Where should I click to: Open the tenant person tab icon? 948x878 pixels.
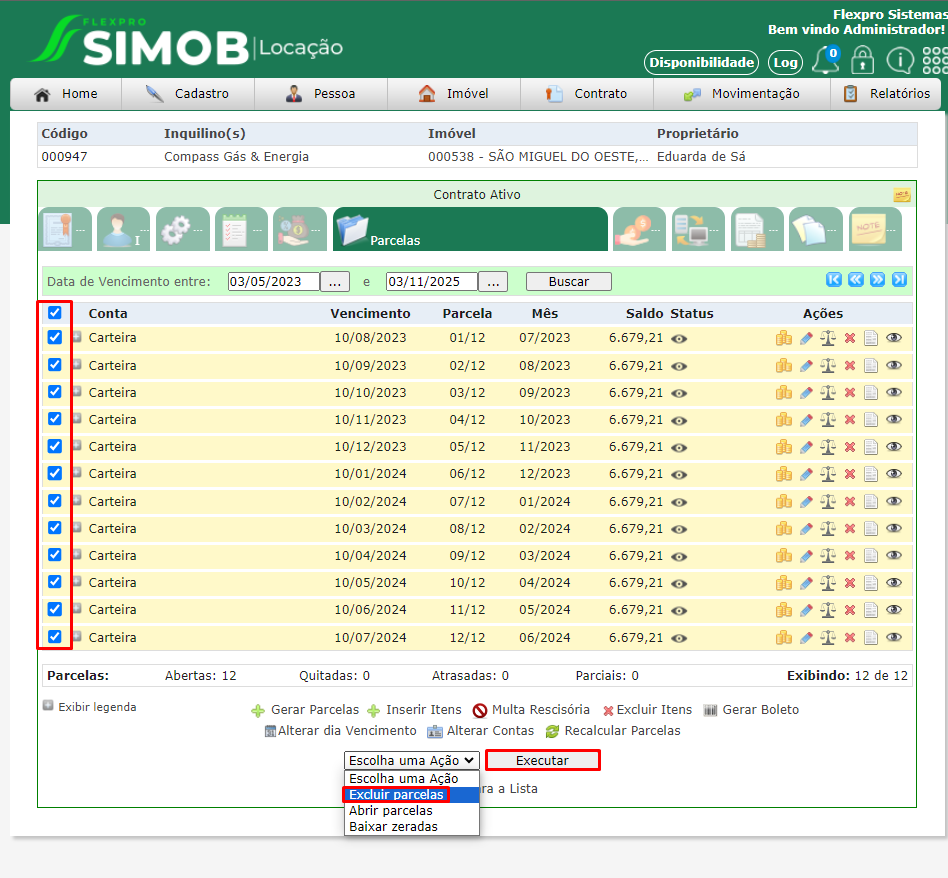pos(123,229)
